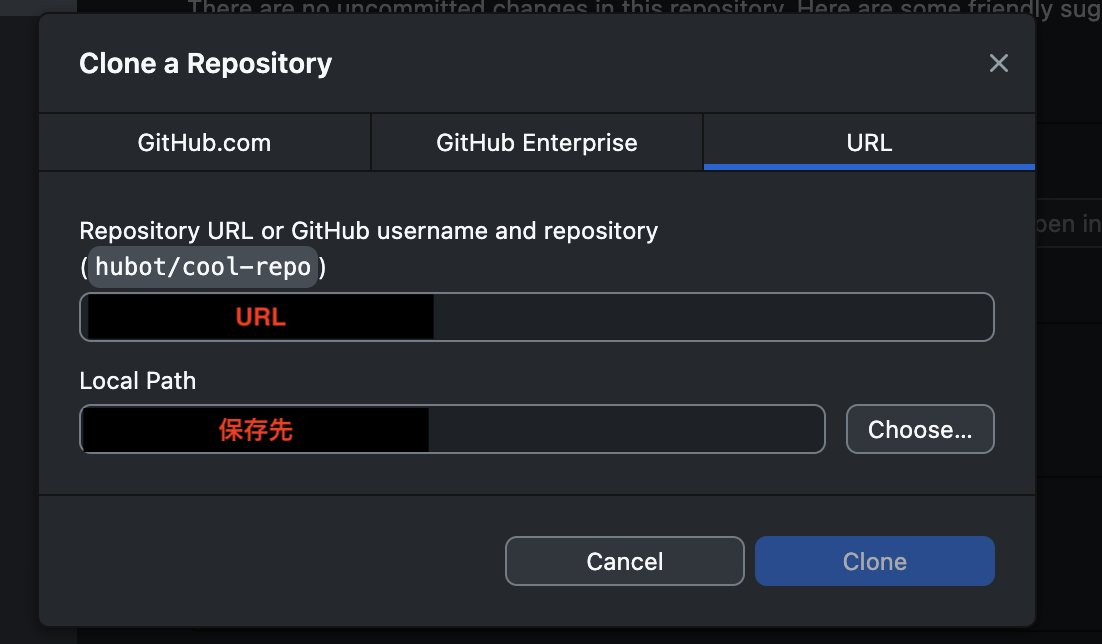
Task: Cancel the clone dialog
Action: click(624, 561)
